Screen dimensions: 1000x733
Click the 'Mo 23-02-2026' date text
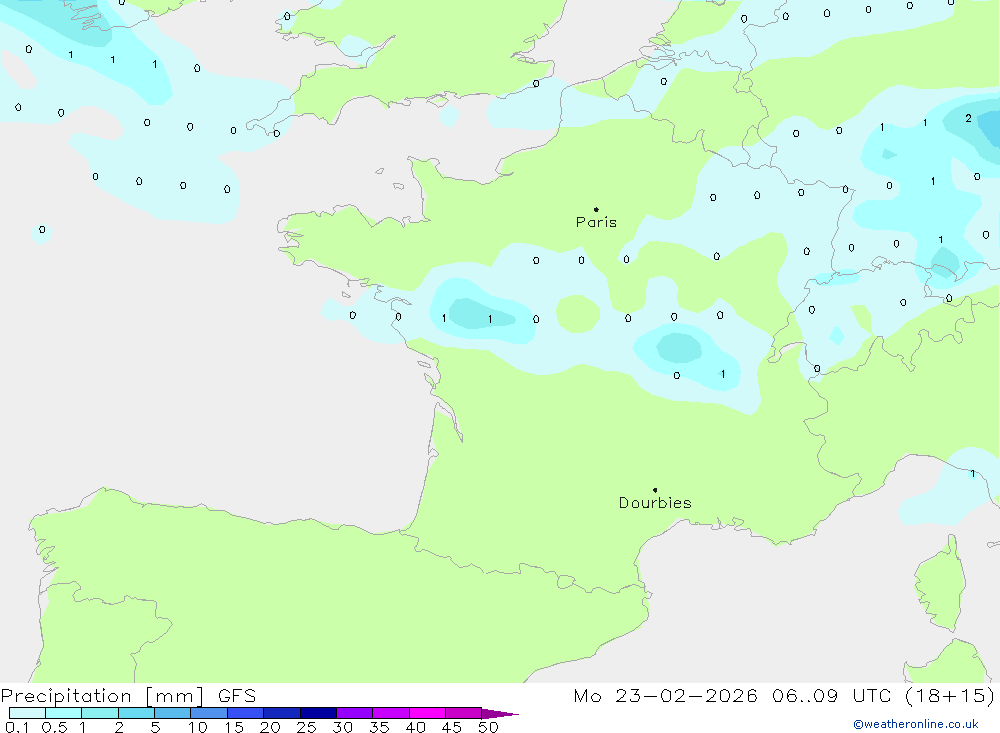coord(665,696)
